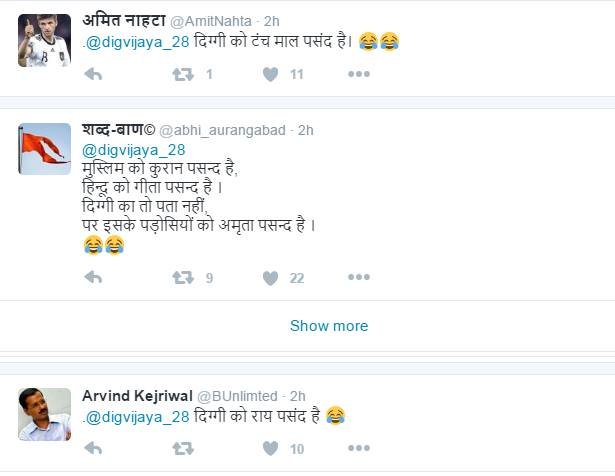Retweet the abhi_aurangabad tweet
615x476 pixels.
coord(182,277)
